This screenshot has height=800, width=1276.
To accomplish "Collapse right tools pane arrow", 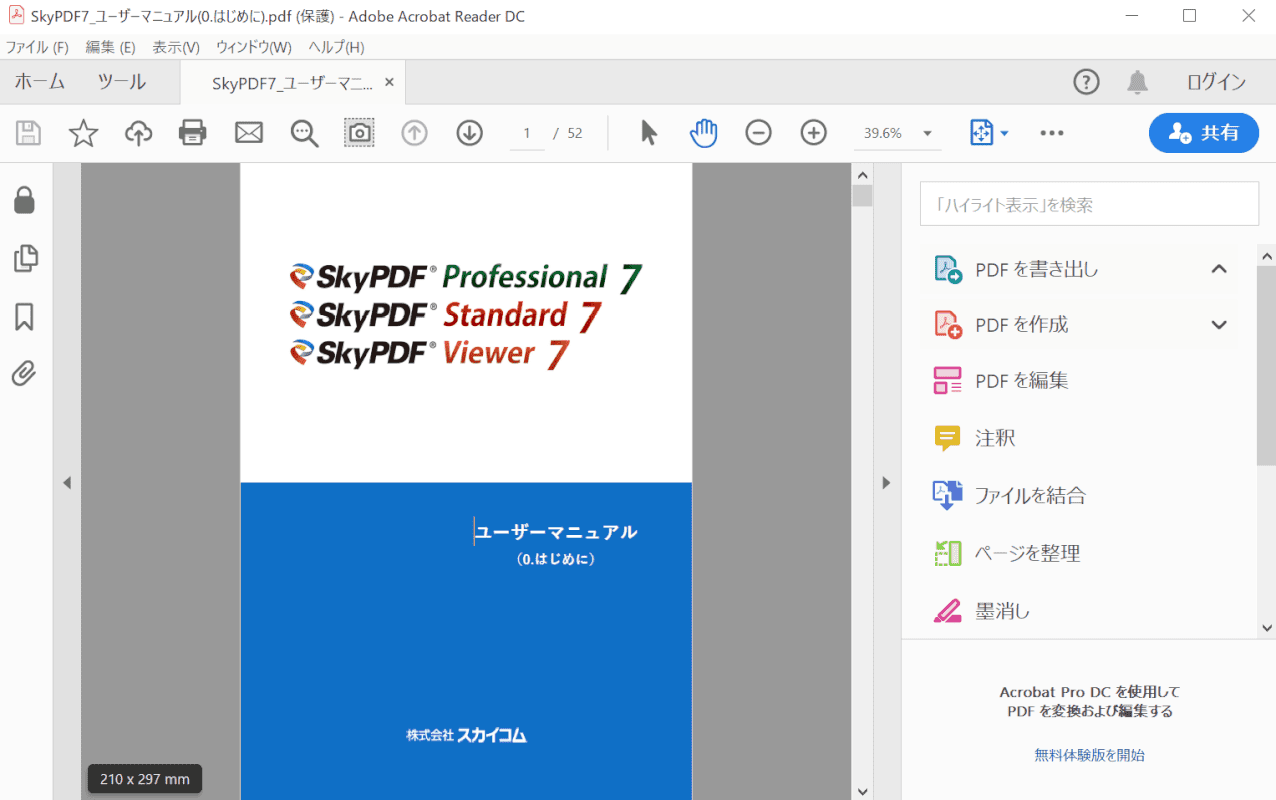I will pyautogui.click(x=885, y=483).
